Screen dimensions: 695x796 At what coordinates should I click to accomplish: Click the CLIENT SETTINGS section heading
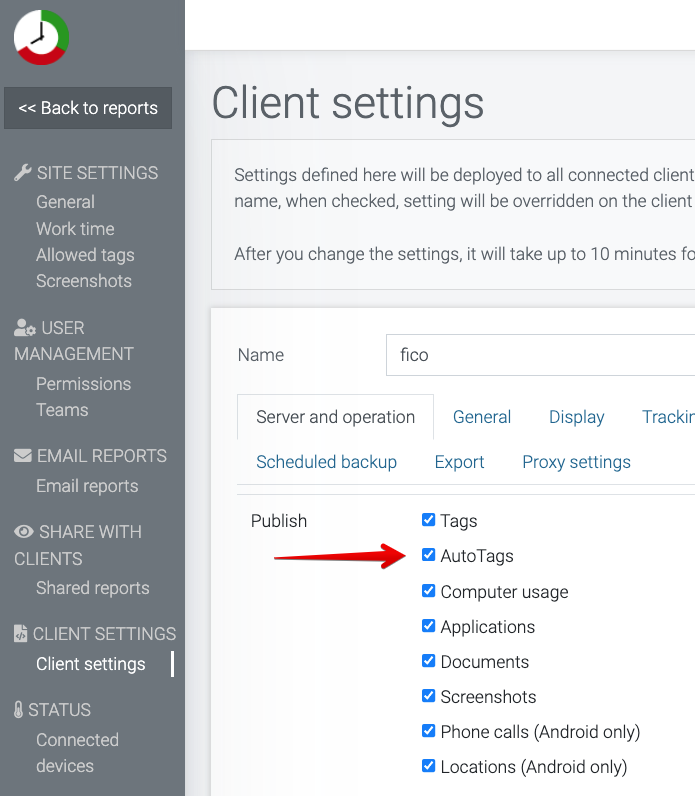tap(104, 634)
